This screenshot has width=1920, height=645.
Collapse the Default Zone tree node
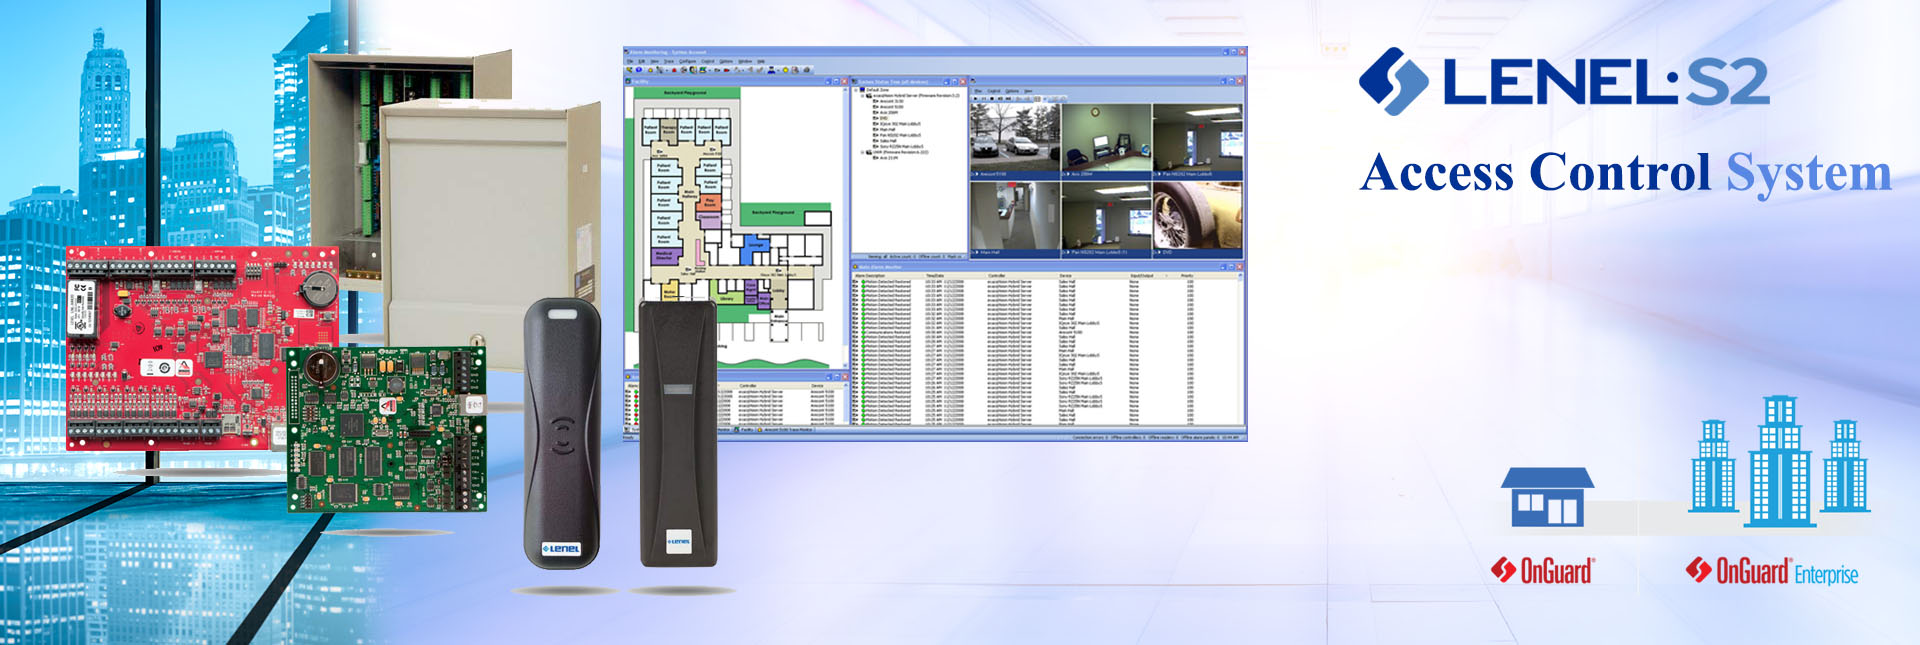[857, 90]
